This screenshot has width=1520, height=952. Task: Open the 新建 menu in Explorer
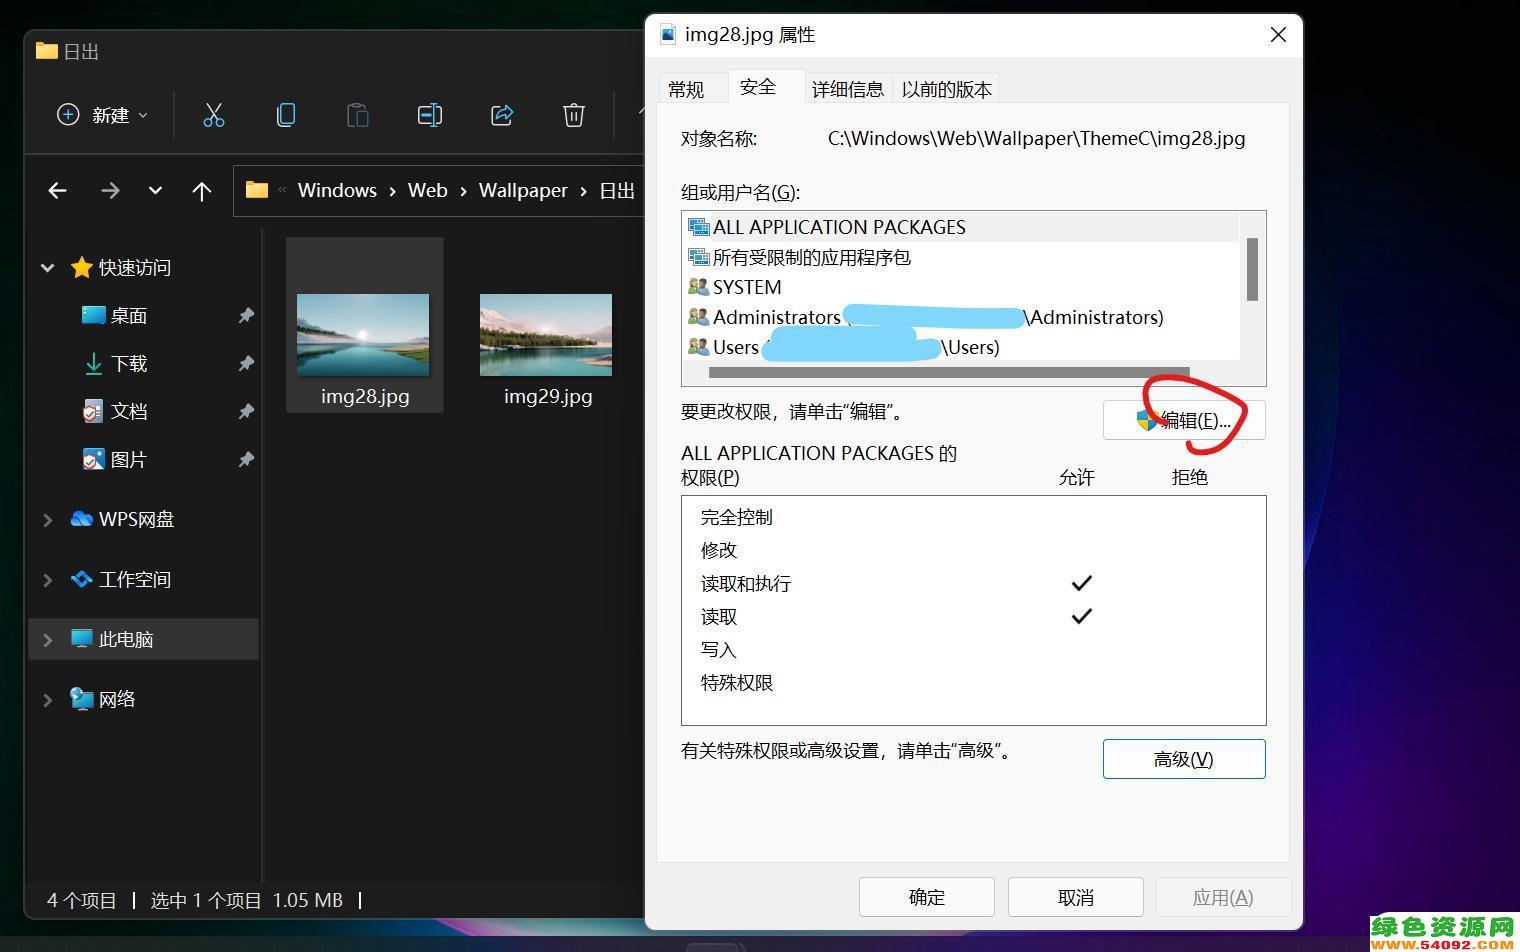click(102, 115)
